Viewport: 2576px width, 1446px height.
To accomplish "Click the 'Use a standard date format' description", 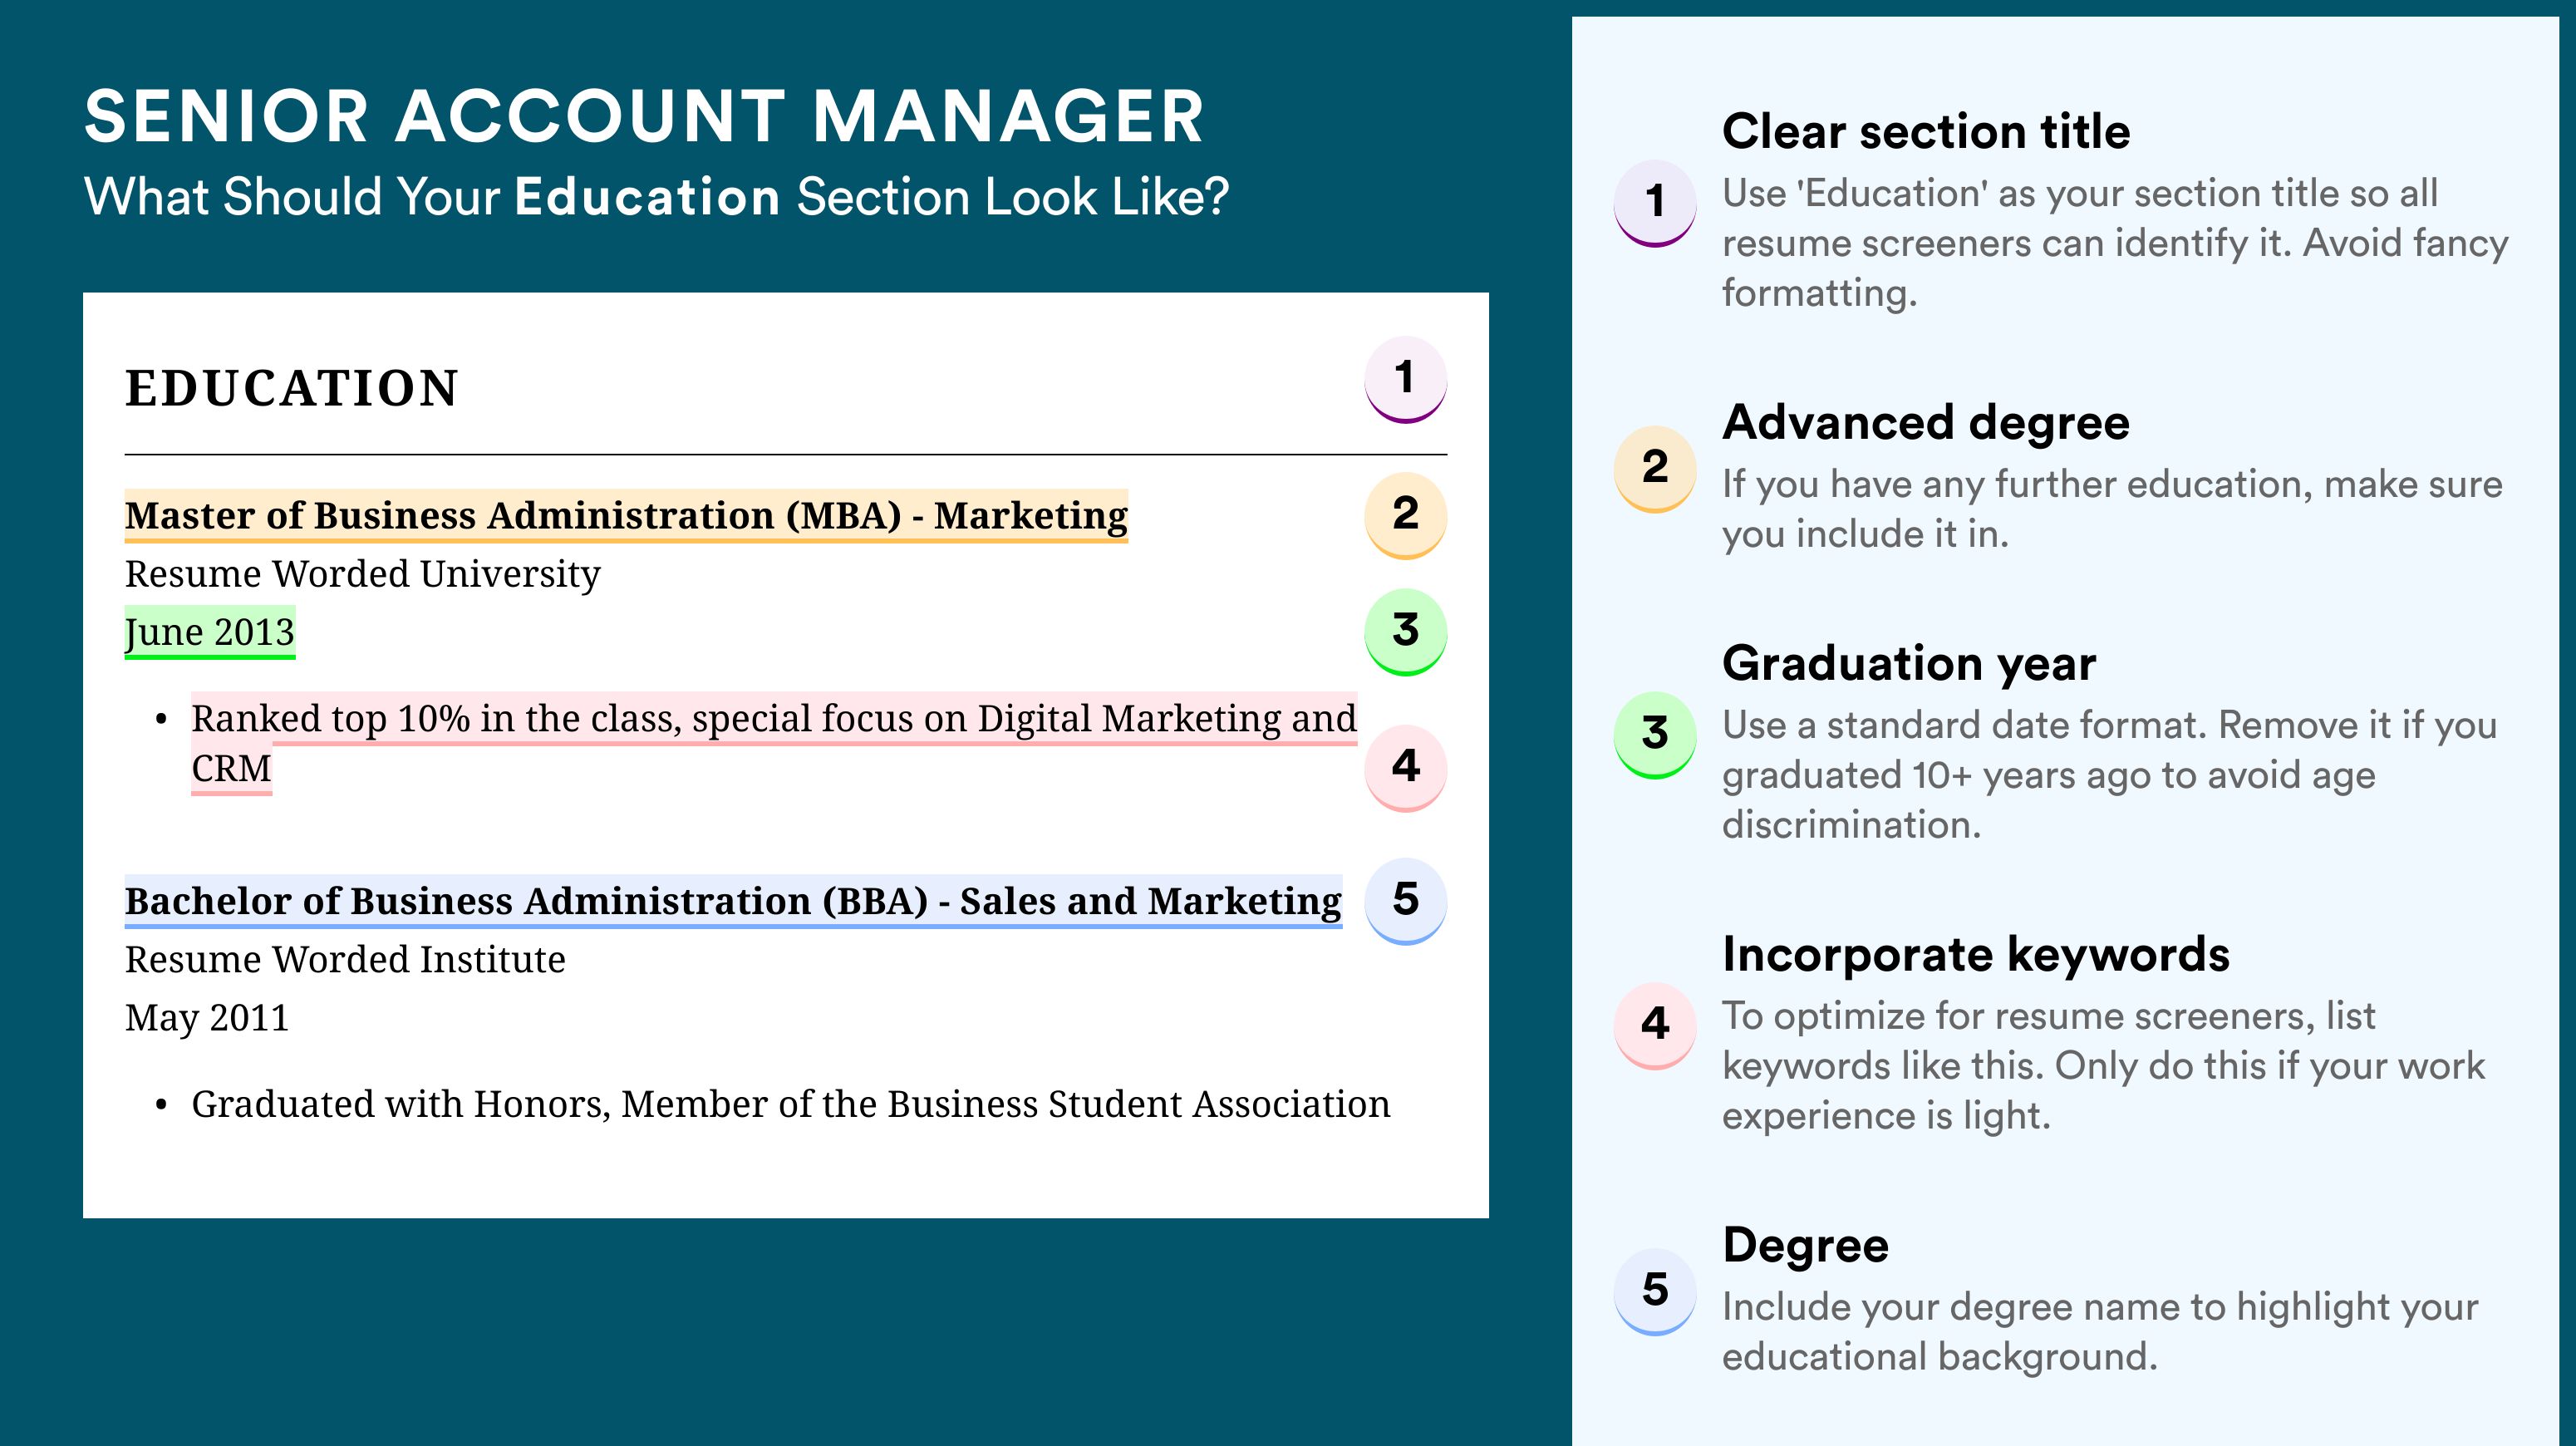I will pyautogui.click(x=2110, y=775).
